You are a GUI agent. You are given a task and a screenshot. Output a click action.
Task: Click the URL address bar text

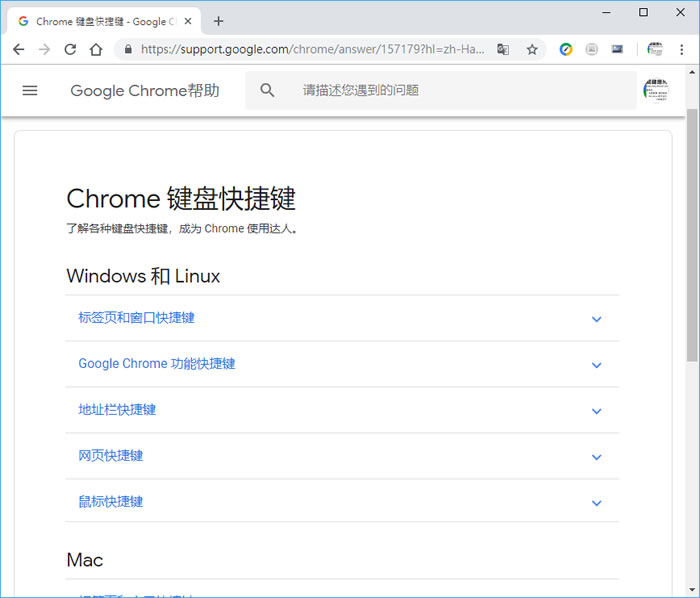point(312,49)
